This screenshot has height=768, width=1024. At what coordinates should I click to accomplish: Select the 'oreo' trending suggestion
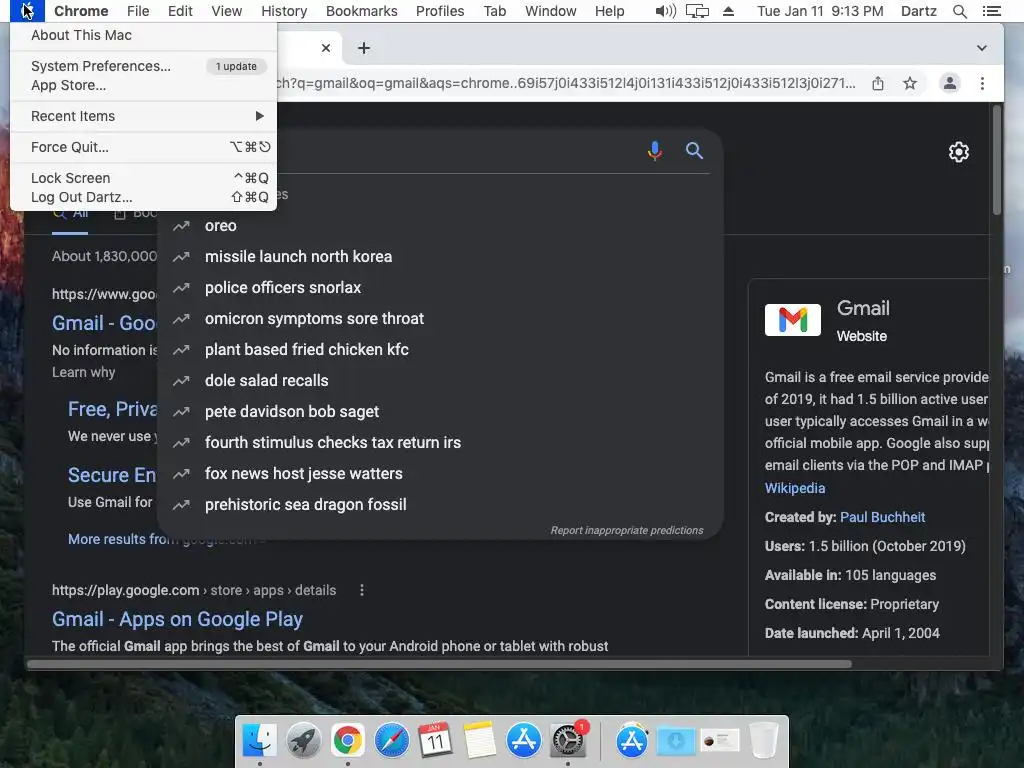440,226
